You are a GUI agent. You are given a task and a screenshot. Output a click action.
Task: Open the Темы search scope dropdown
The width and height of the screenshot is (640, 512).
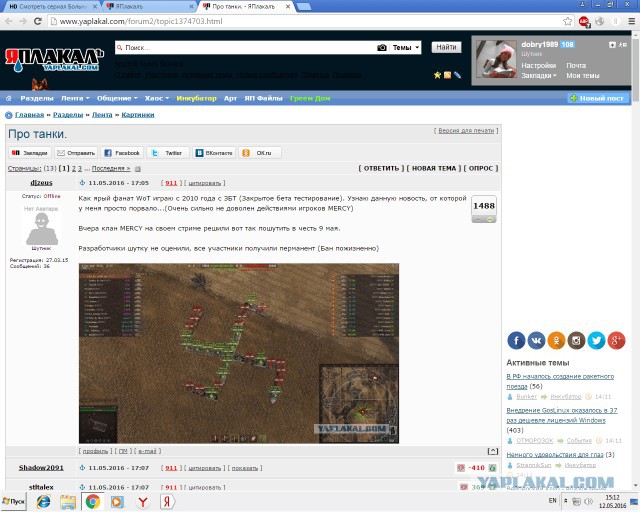coord(405,48)
